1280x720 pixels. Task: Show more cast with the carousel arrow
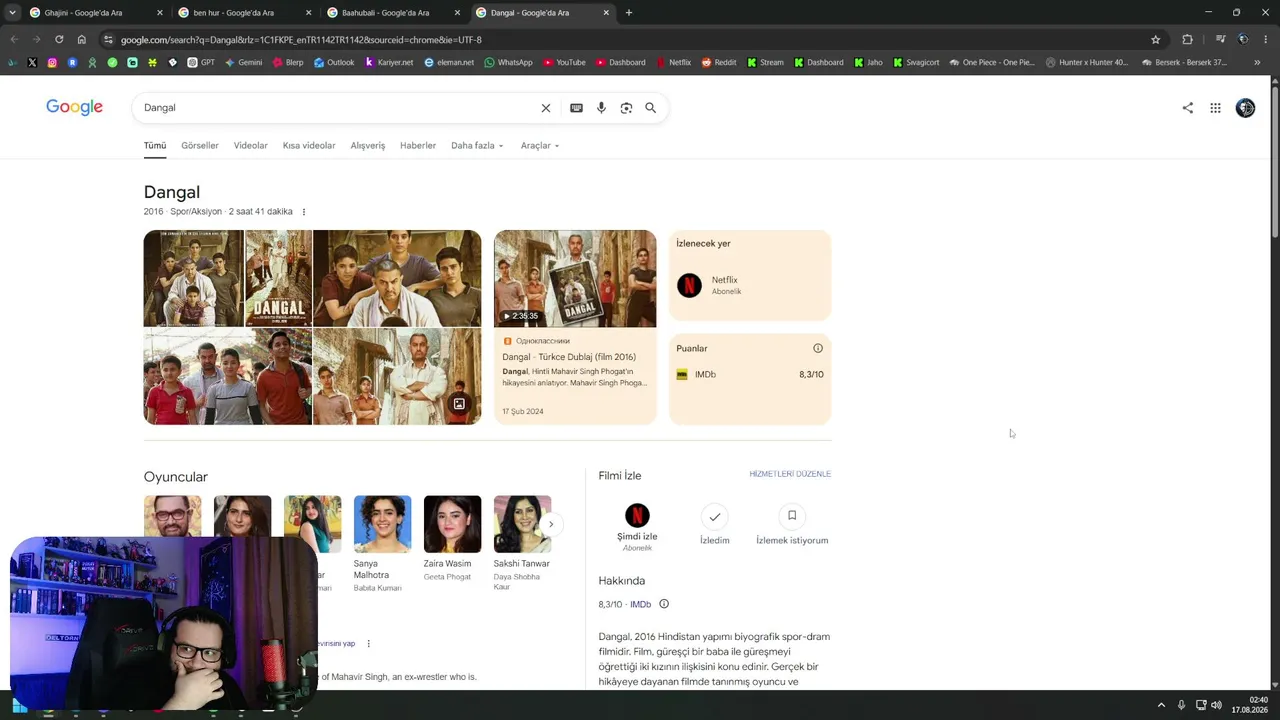pos(550,524)
